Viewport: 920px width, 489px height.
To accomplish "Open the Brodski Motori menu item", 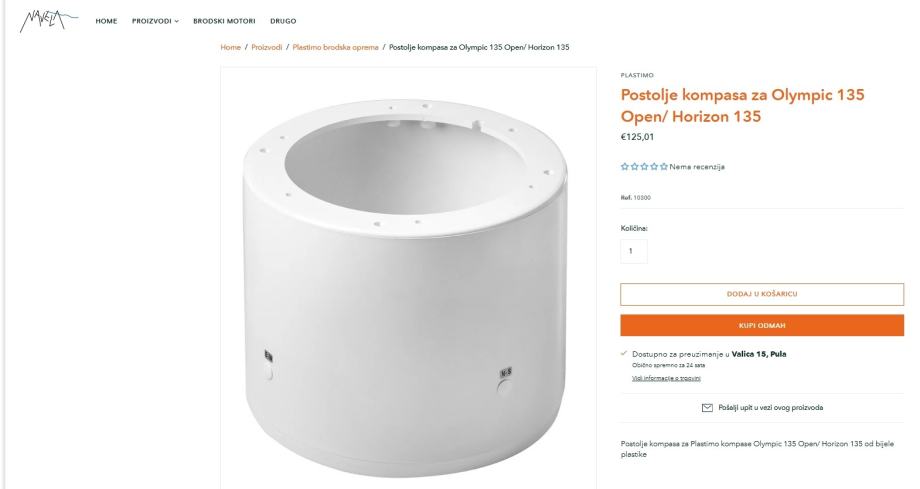I will tap(224, 21).
